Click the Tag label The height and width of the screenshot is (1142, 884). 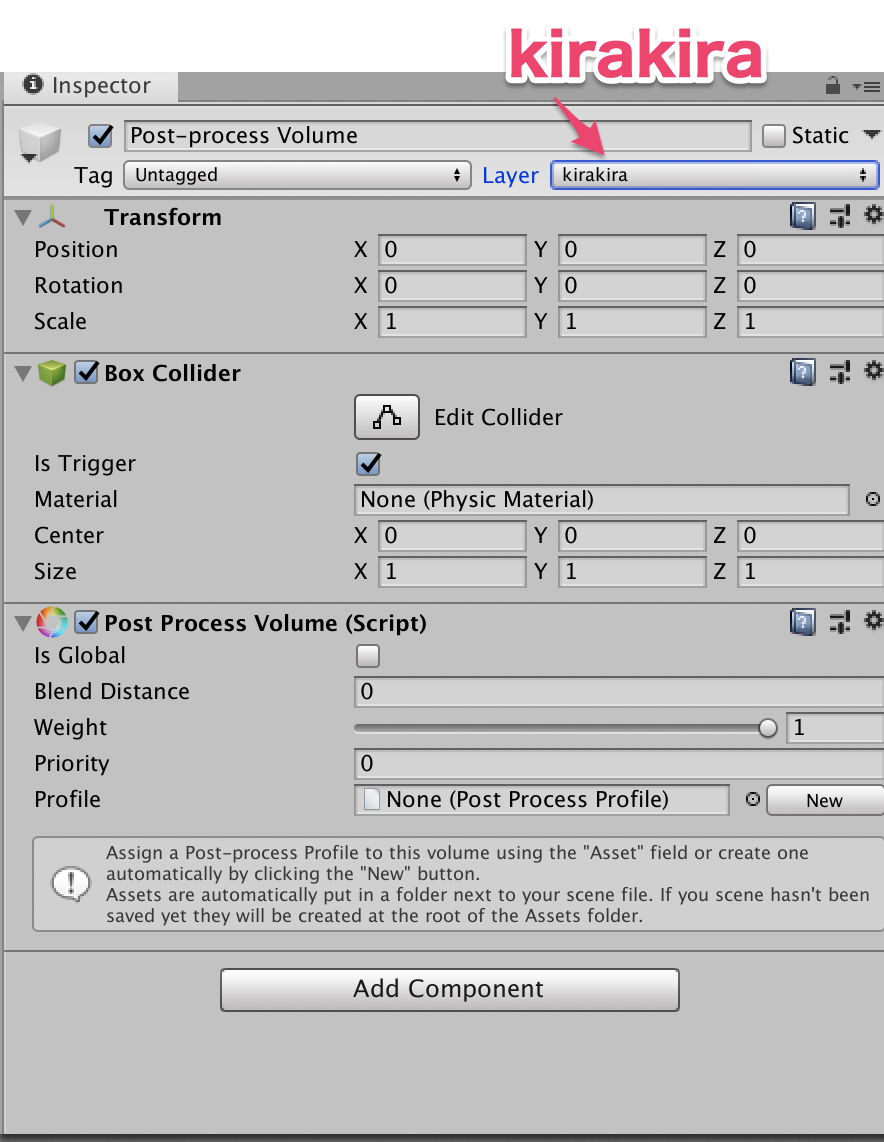coord(93,176)
